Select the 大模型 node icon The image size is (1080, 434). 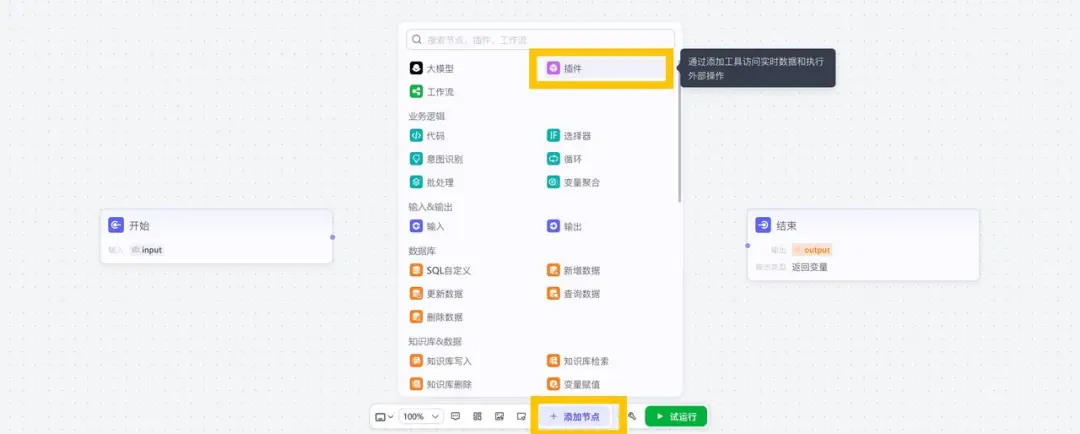point(416,68)
